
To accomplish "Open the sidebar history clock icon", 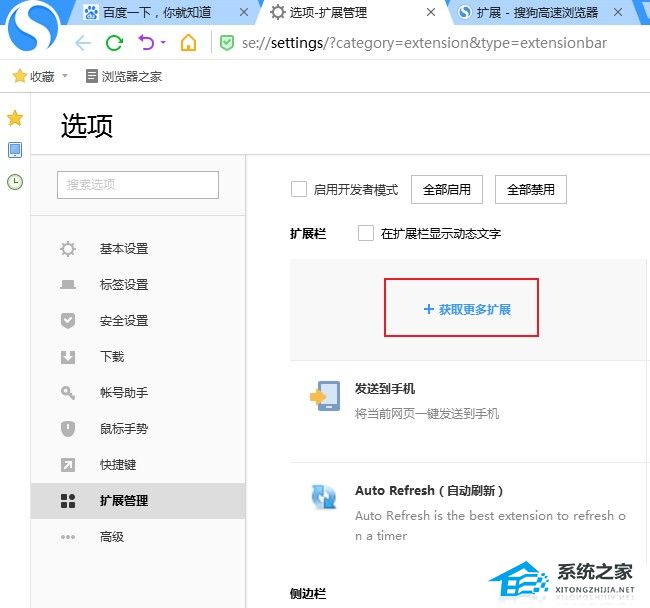I will (x=15, y=182).
